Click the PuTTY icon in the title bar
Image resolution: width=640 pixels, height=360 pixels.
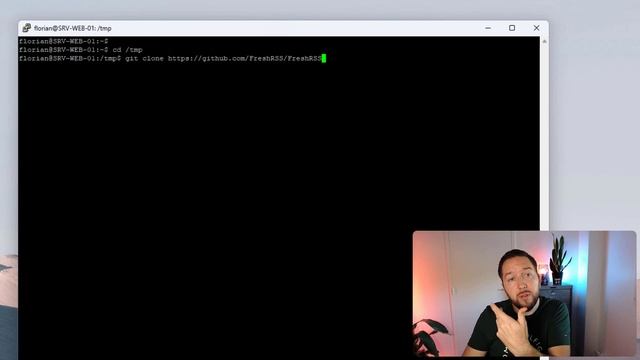27,28
